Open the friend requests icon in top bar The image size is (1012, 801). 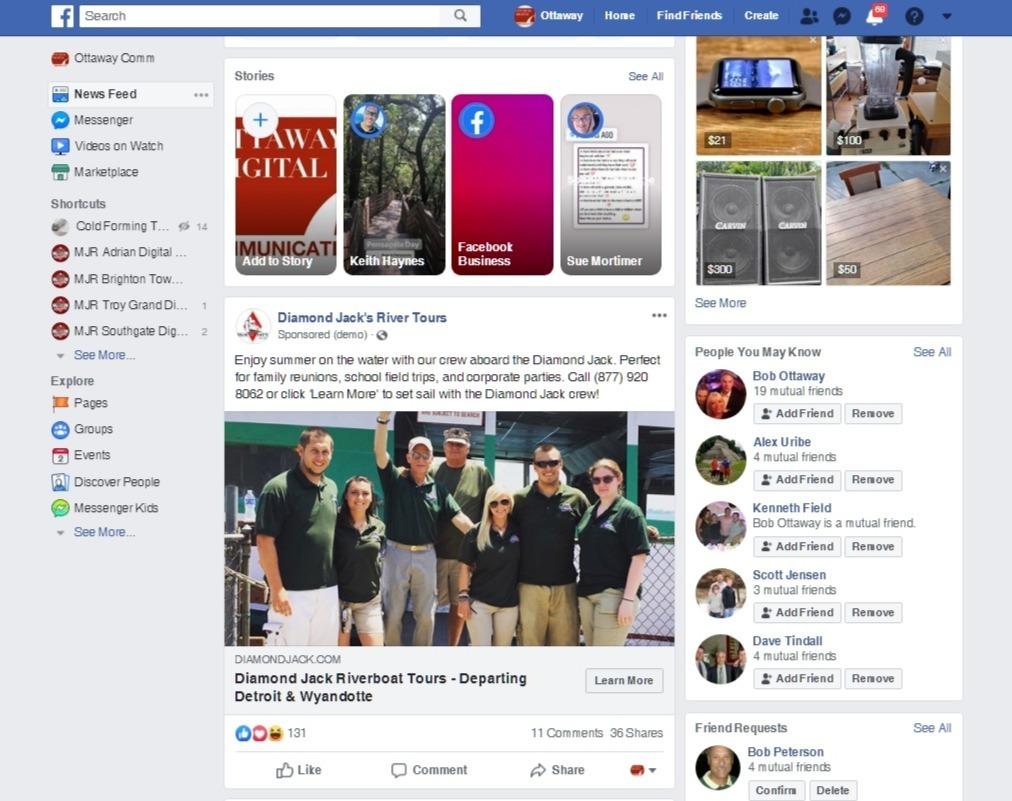point(809,15)
